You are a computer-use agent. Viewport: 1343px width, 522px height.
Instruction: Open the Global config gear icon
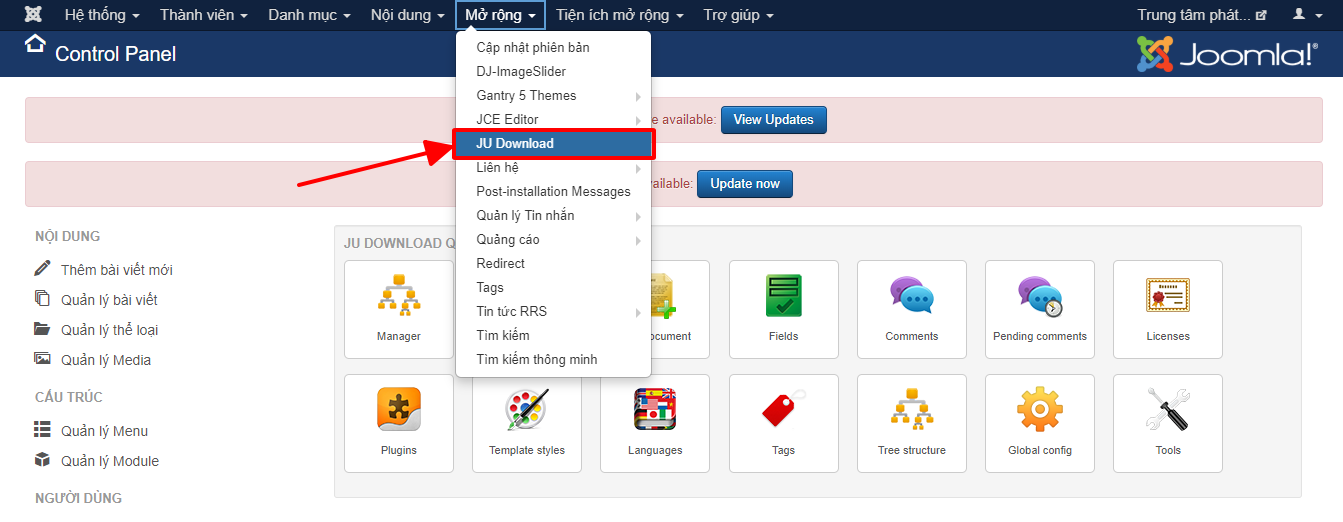coord(1040,423)
